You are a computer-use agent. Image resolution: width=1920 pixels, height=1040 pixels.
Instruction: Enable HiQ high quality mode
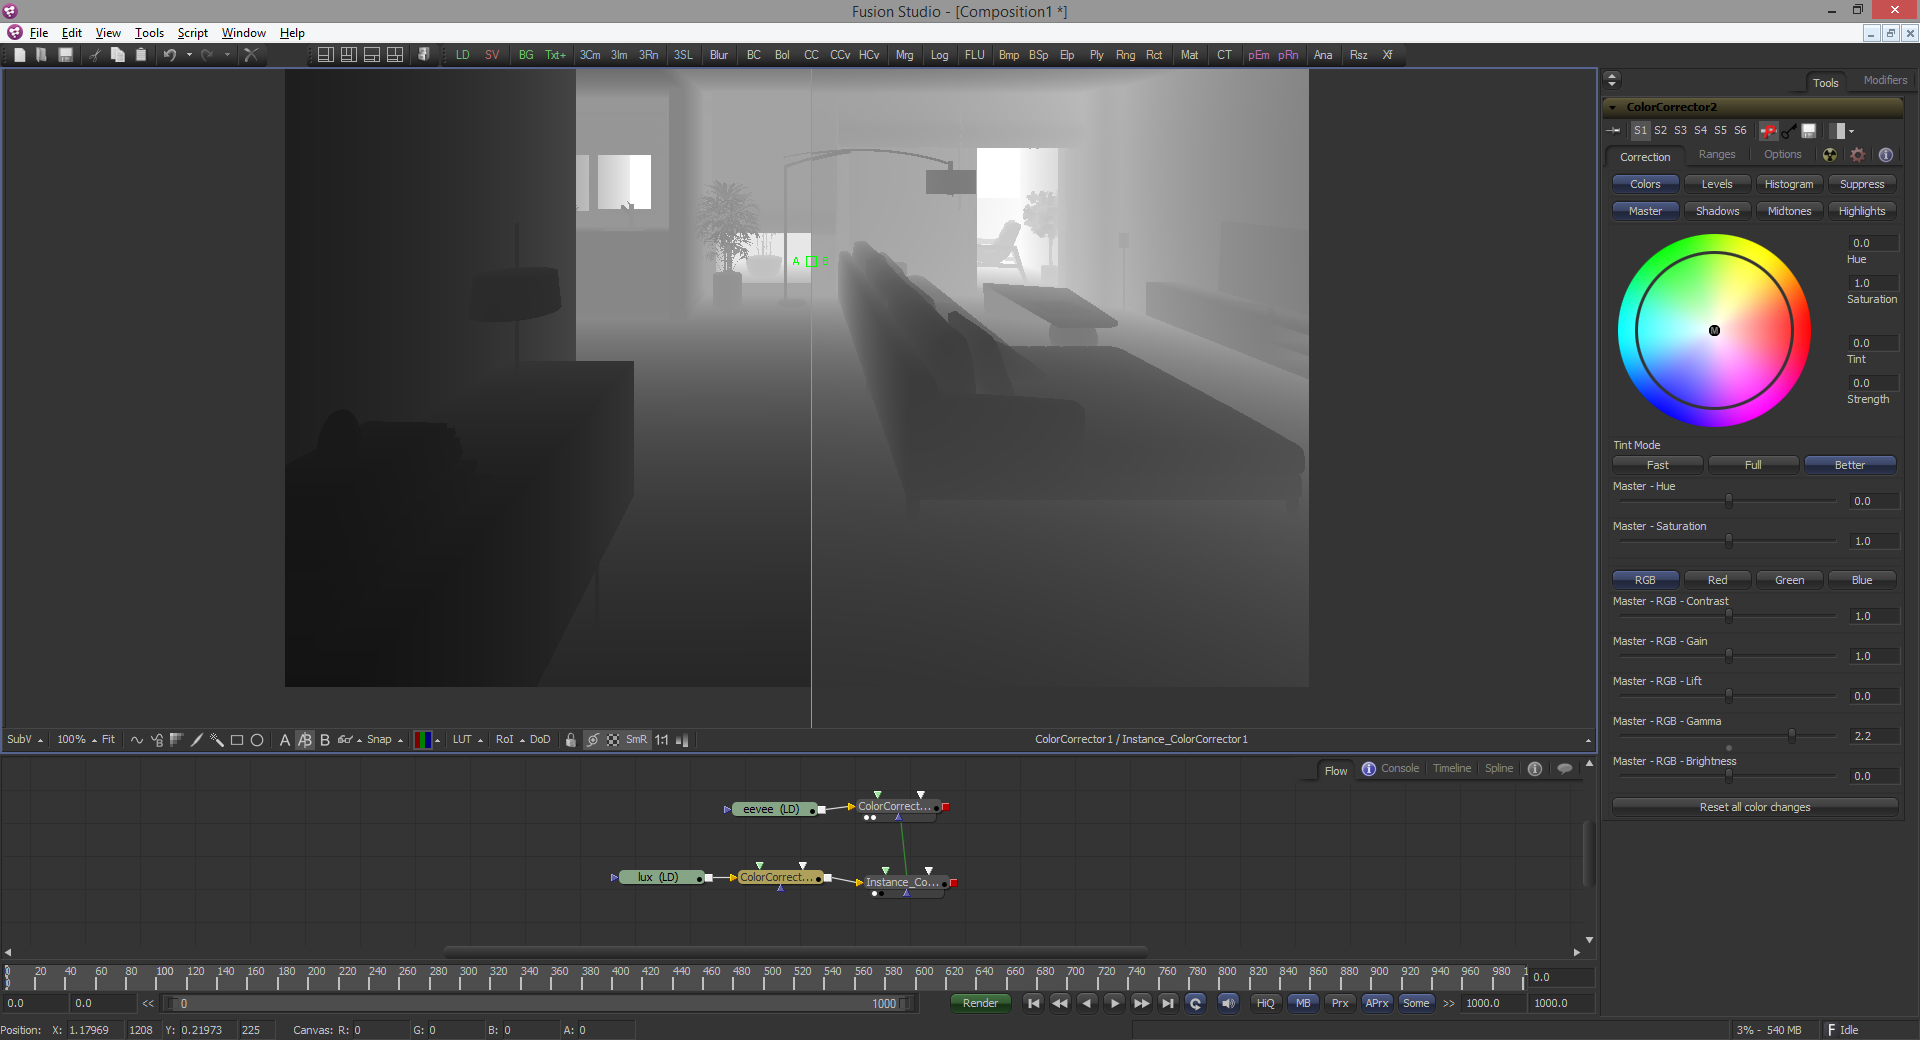[1265, 1003]
